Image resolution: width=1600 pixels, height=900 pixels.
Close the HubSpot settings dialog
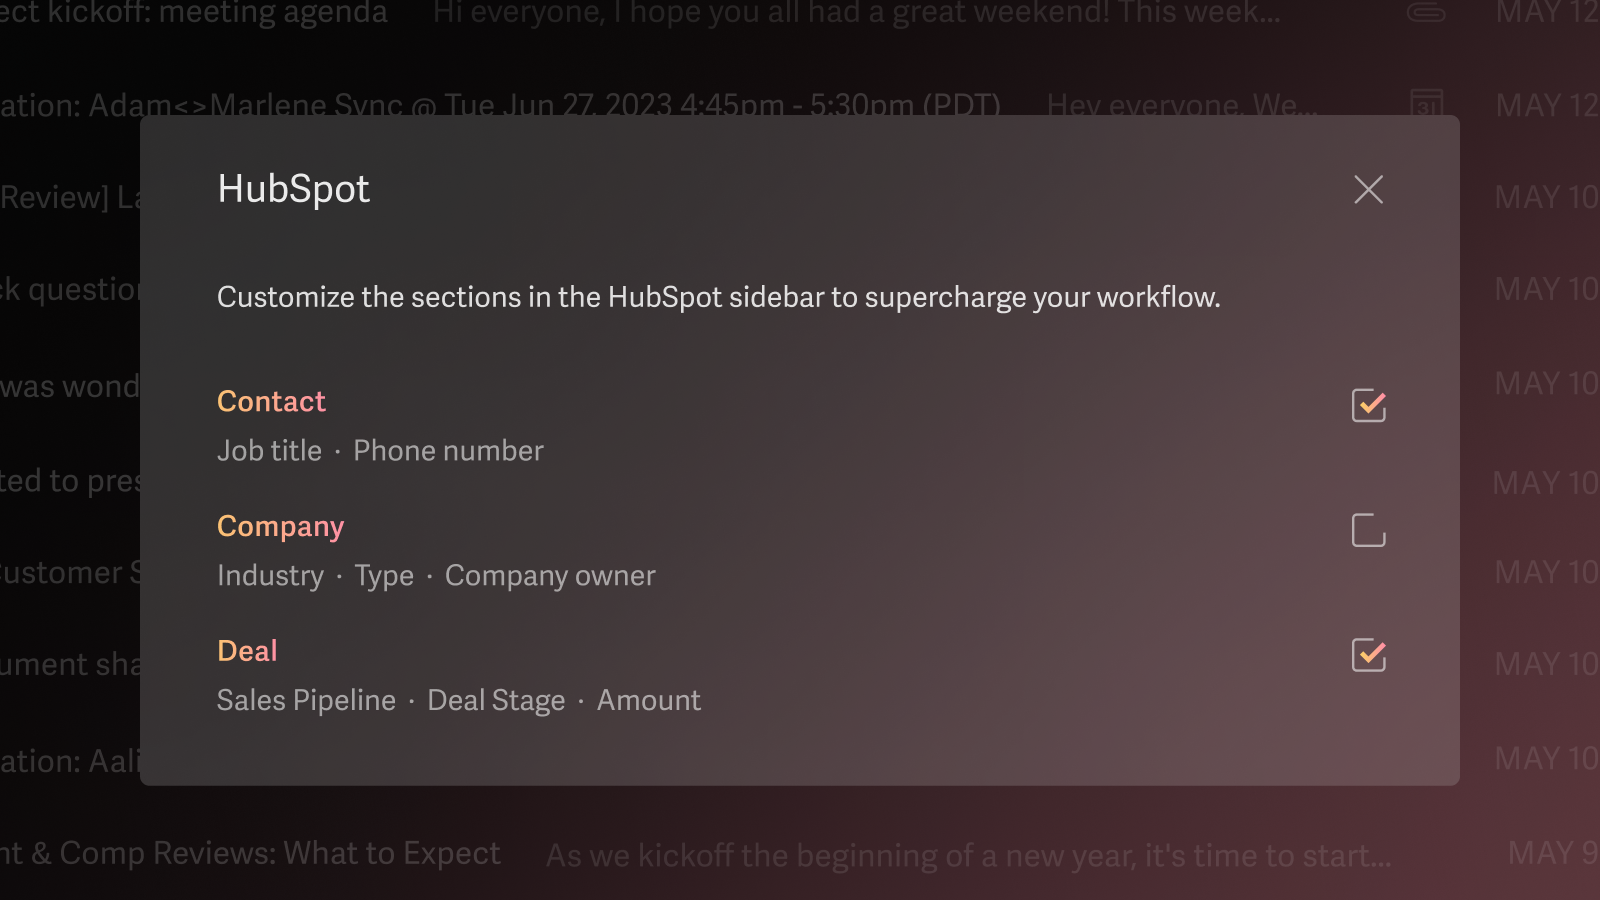pos(1368,189)
